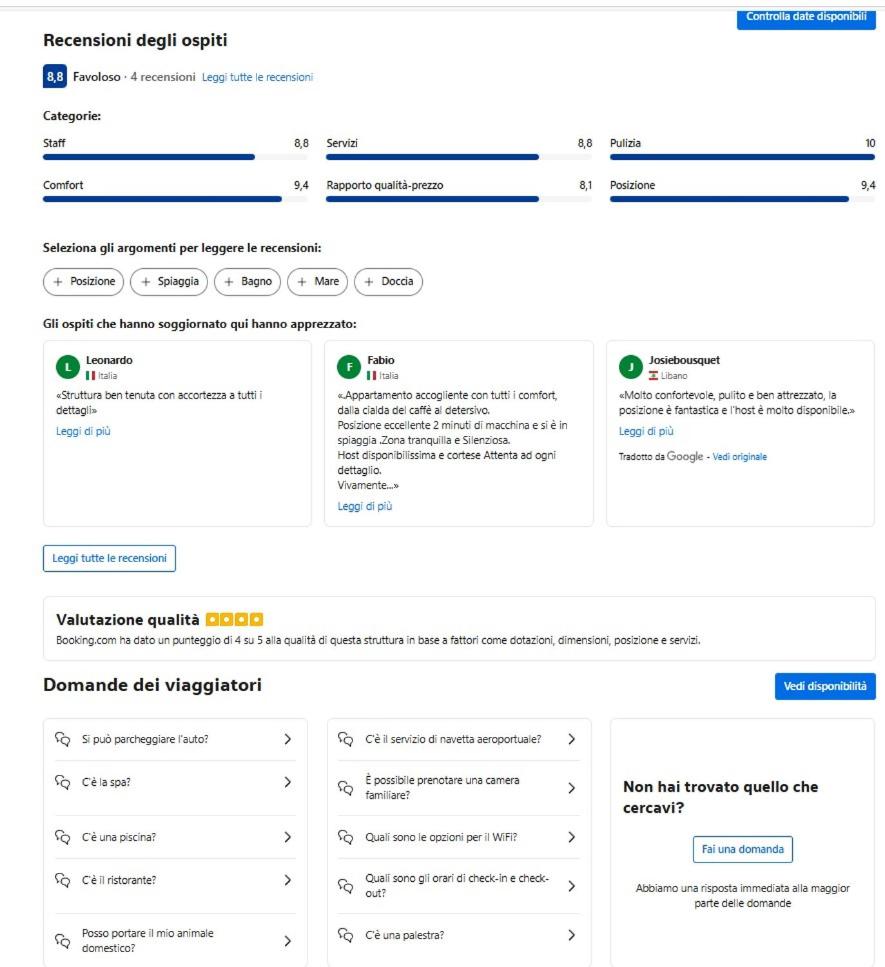Toggle the Doccia topic filter chip
The width and height of the screenshot is (885, 967).
(x=389, y=282)
